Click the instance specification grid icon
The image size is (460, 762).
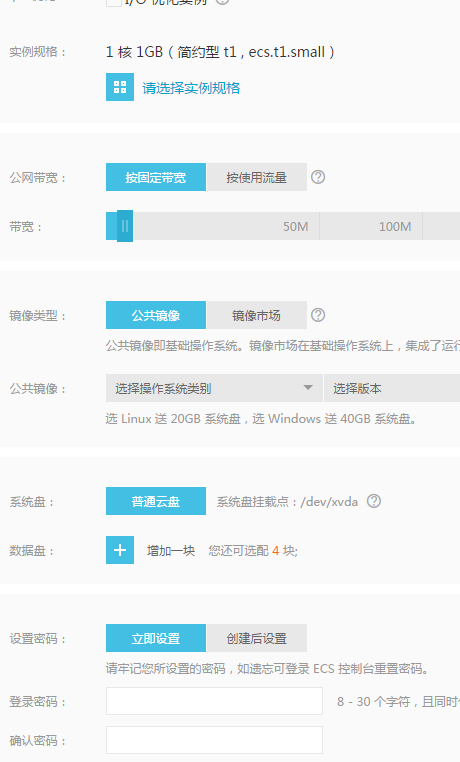(x=120, y=87)
